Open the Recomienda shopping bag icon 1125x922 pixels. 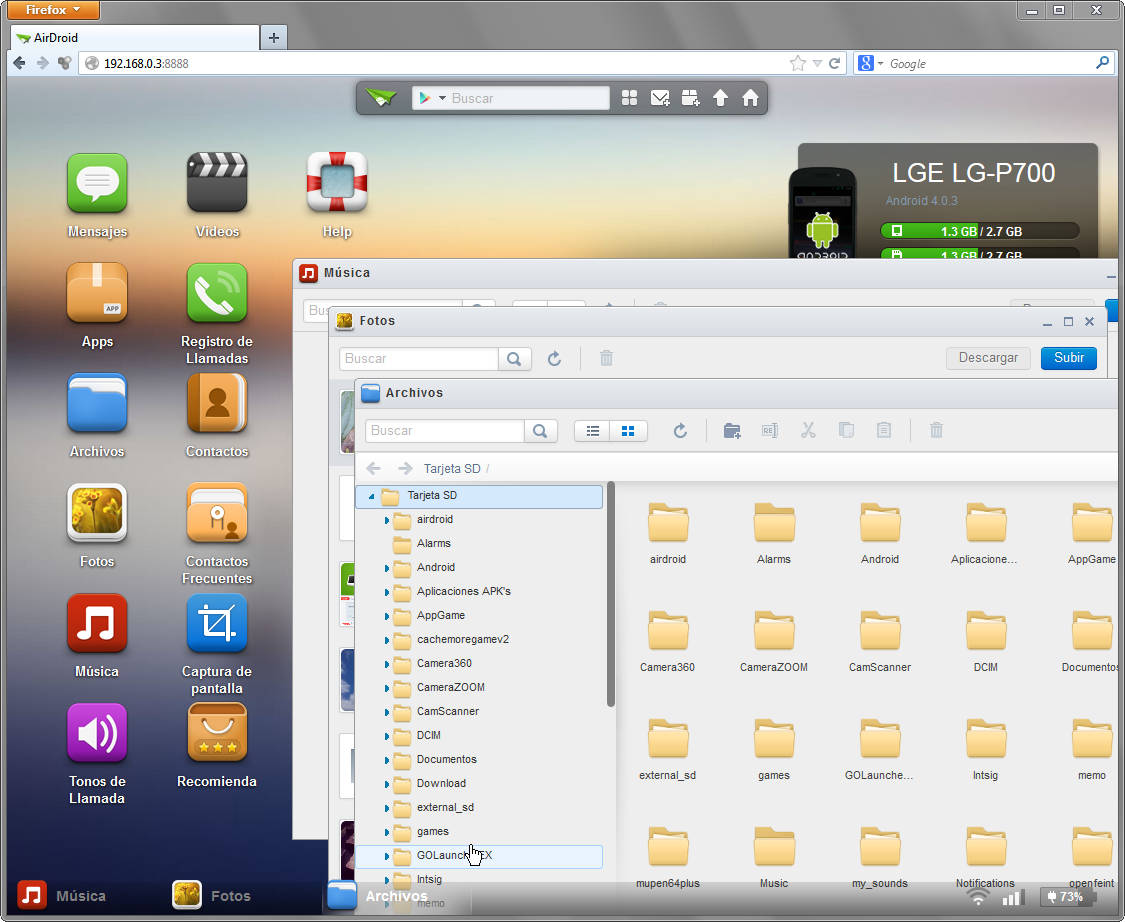(217, 733)
